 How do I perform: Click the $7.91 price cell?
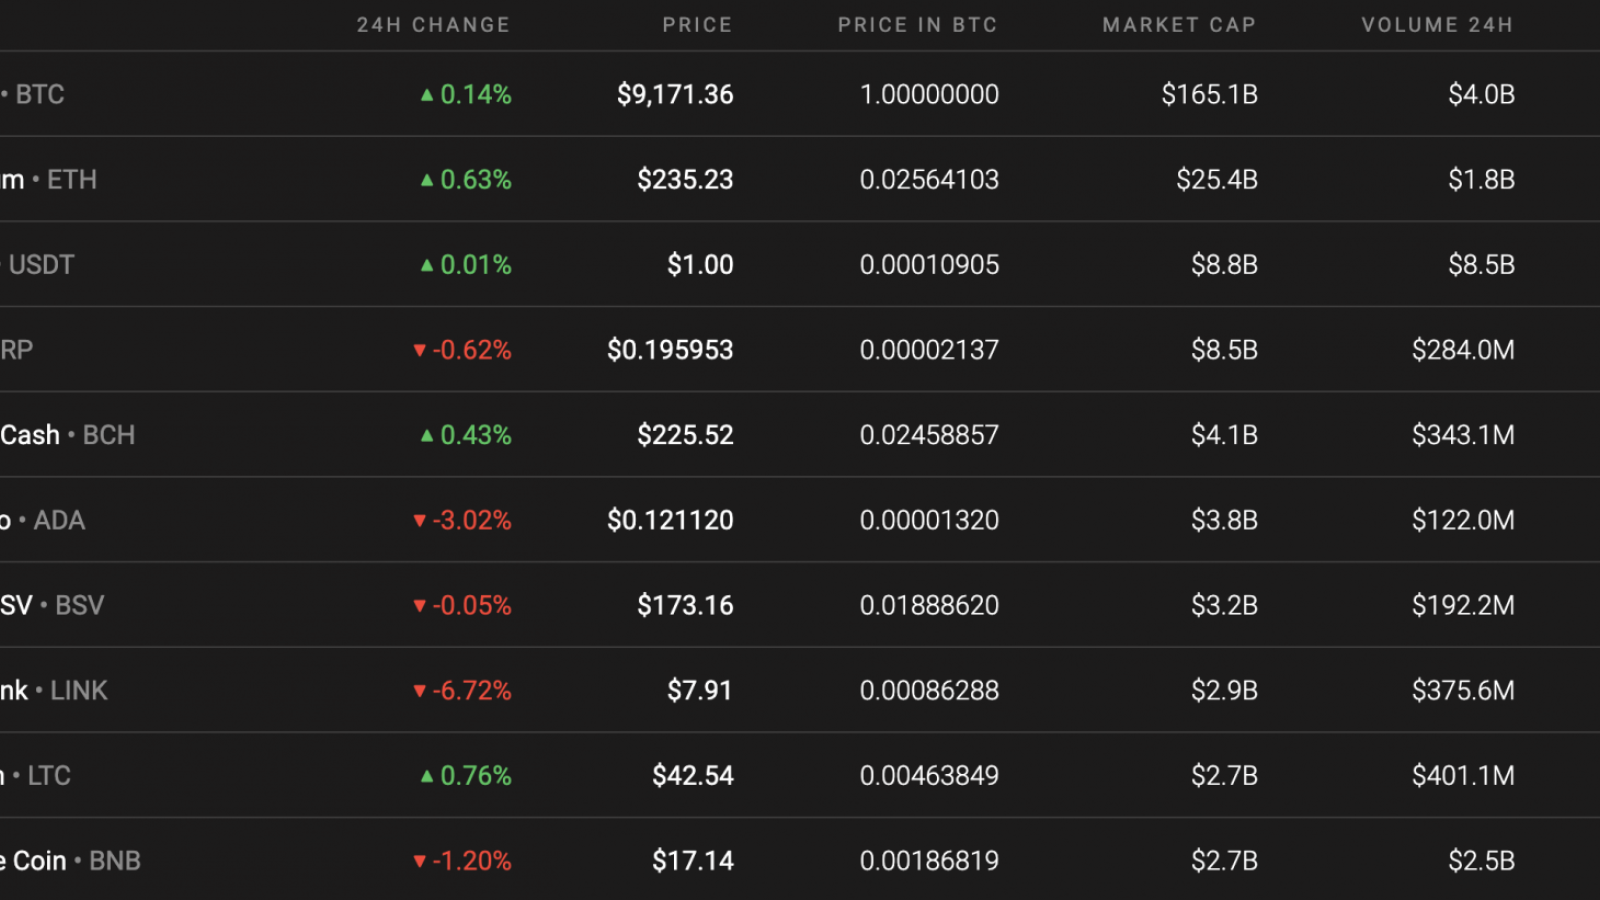700,690
